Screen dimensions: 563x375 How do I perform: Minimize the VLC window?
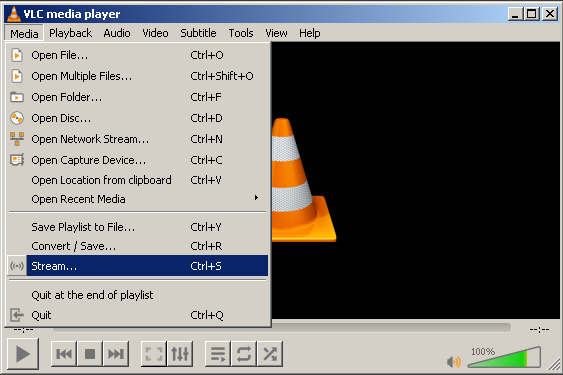515,14
